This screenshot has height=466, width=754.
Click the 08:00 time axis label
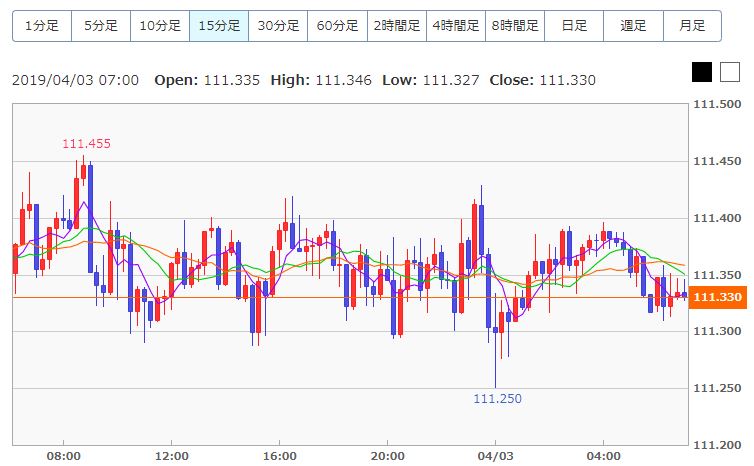(63, 456)
